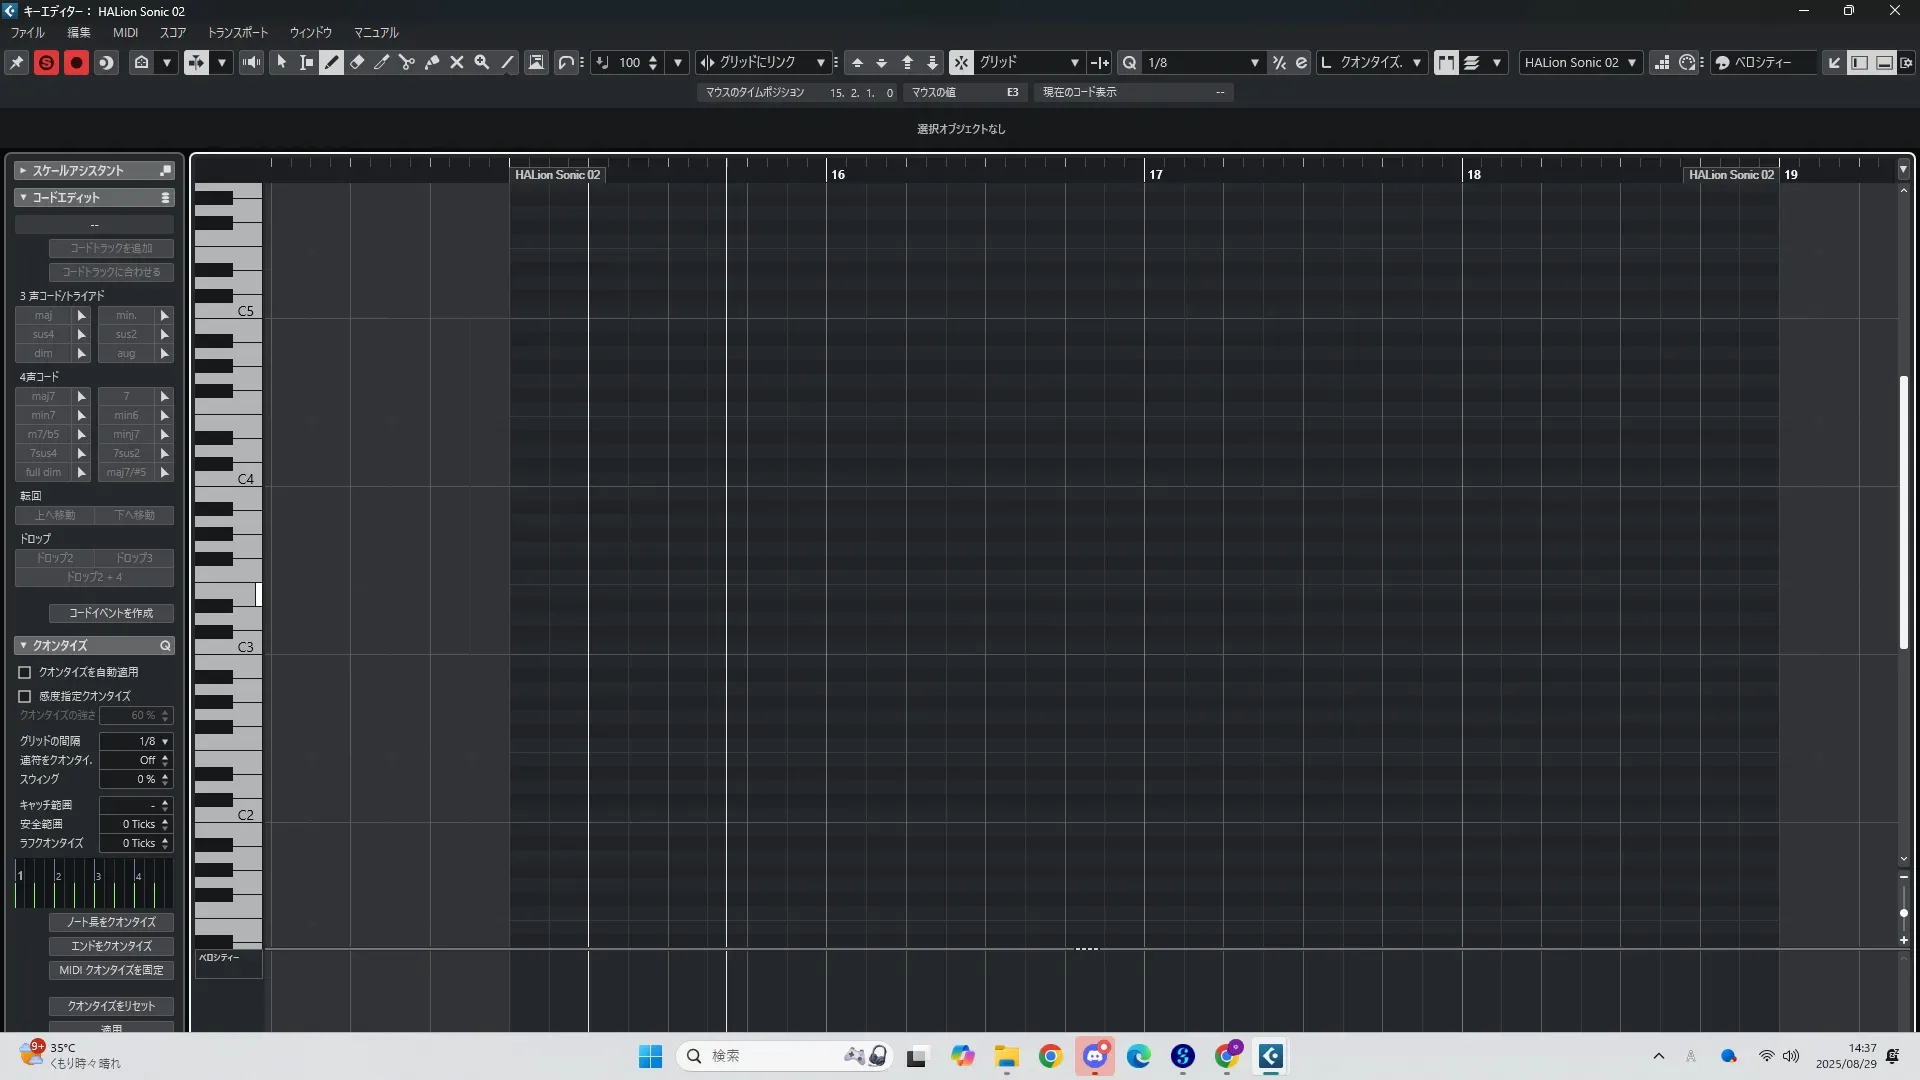Viewport: 1920px width, 1080px height.
Task: Open the quantize preset 1/8 dropdown
Action: pyautogui.click(x=1254, y=62)
